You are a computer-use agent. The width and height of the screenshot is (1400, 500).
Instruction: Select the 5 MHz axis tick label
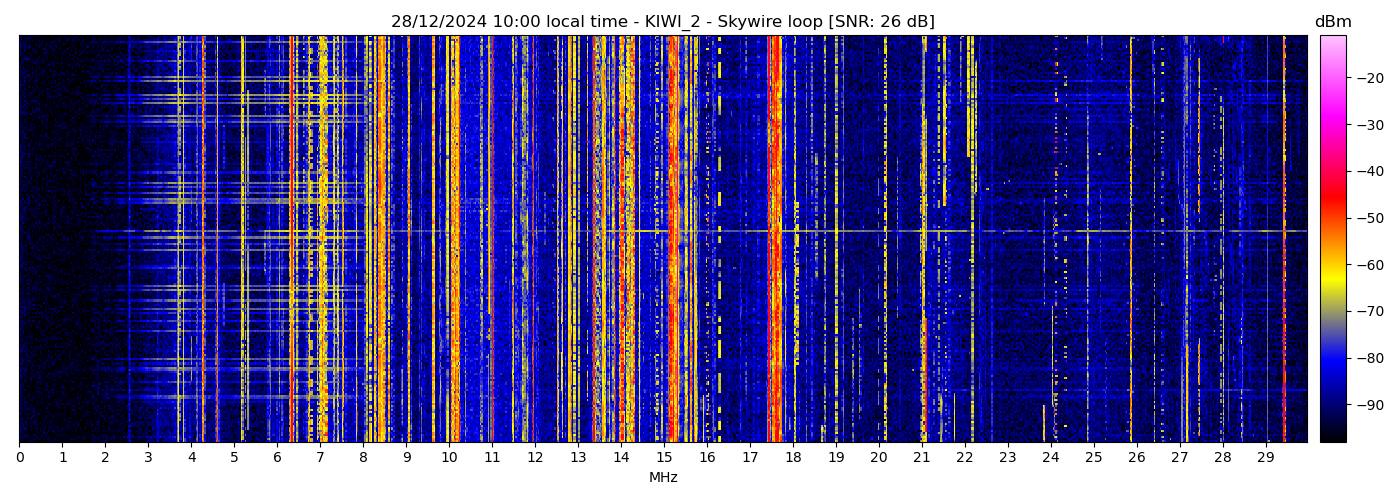(x=234, y=457)
